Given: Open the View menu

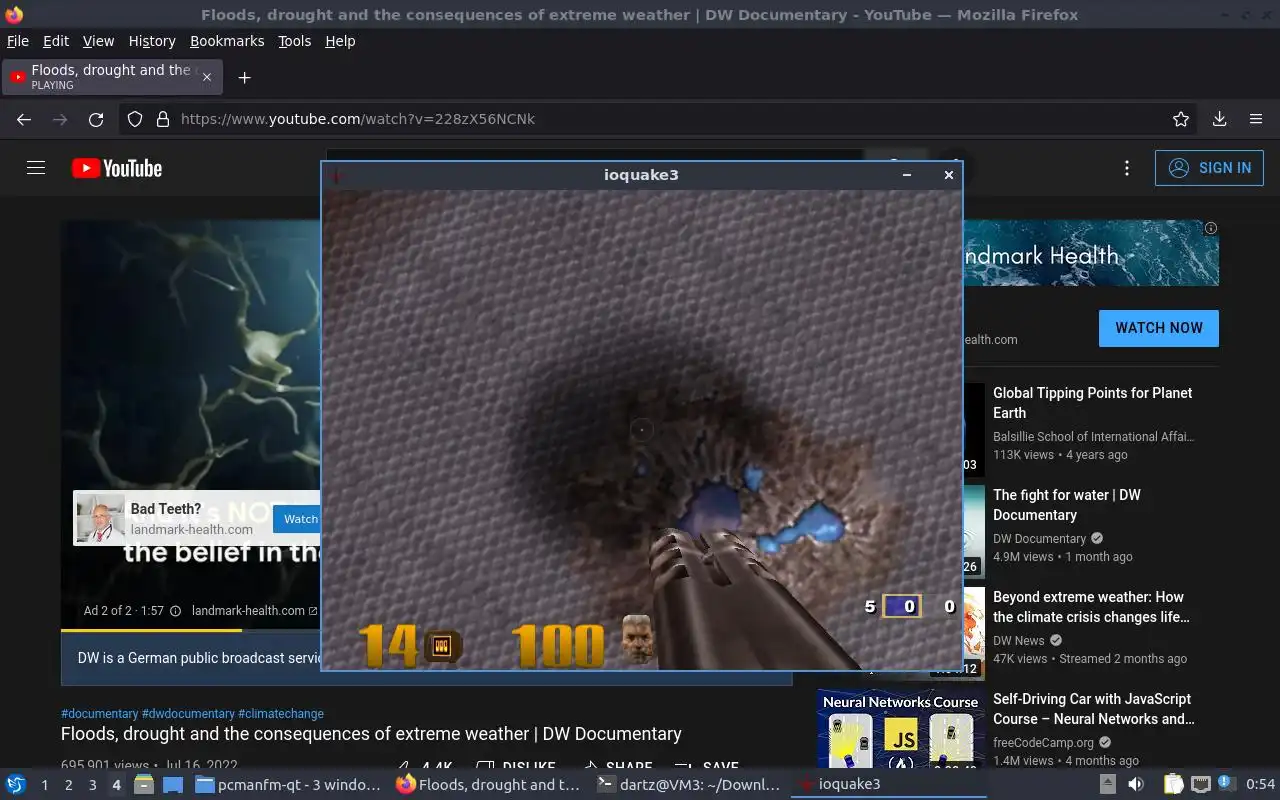Looking at the screenshot, I should click(98, 41).
